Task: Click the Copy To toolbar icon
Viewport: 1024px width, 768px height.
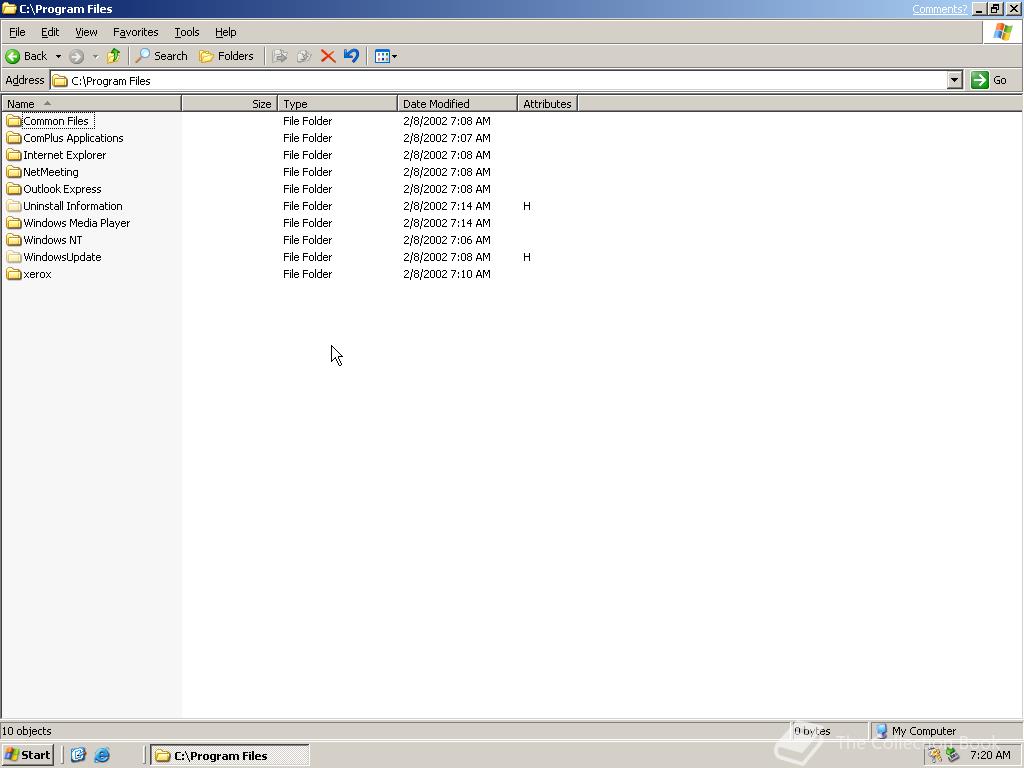Action: [x=304, y=56]
